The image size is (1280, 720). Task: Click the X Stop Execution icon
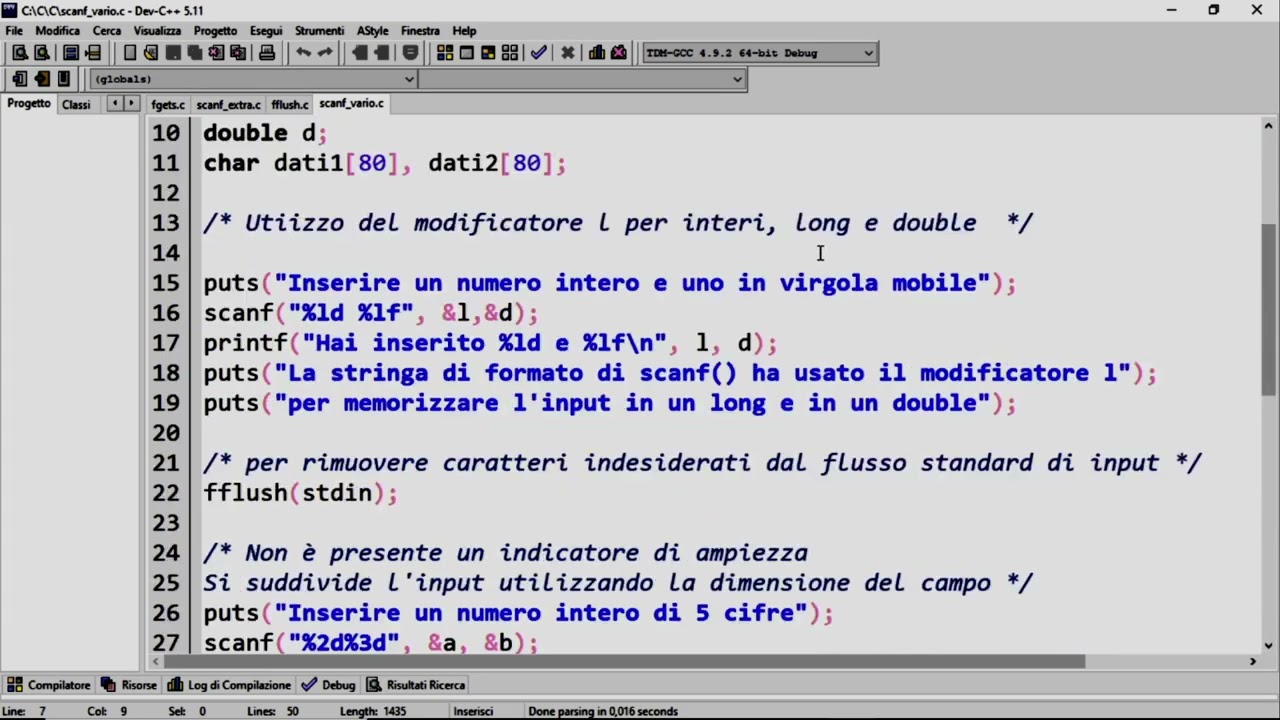point(568,53)
